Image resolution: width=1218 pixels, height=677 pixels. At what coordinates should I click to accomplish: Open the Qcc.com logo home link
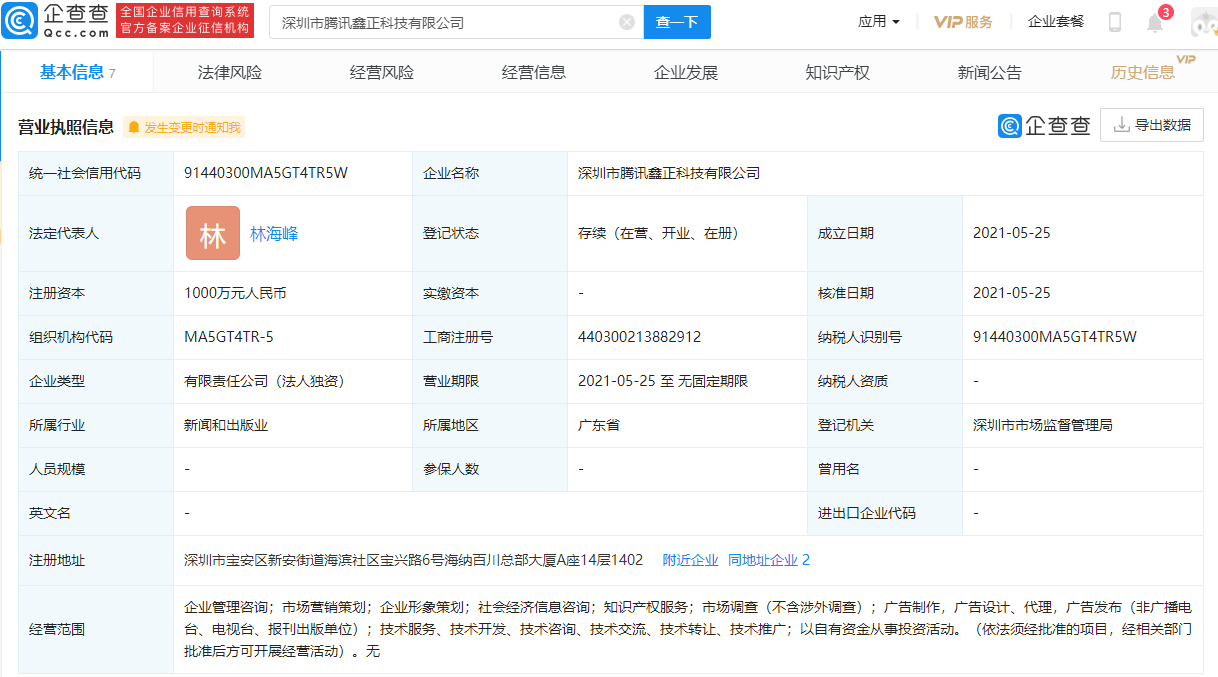click(x=56, y=21)
